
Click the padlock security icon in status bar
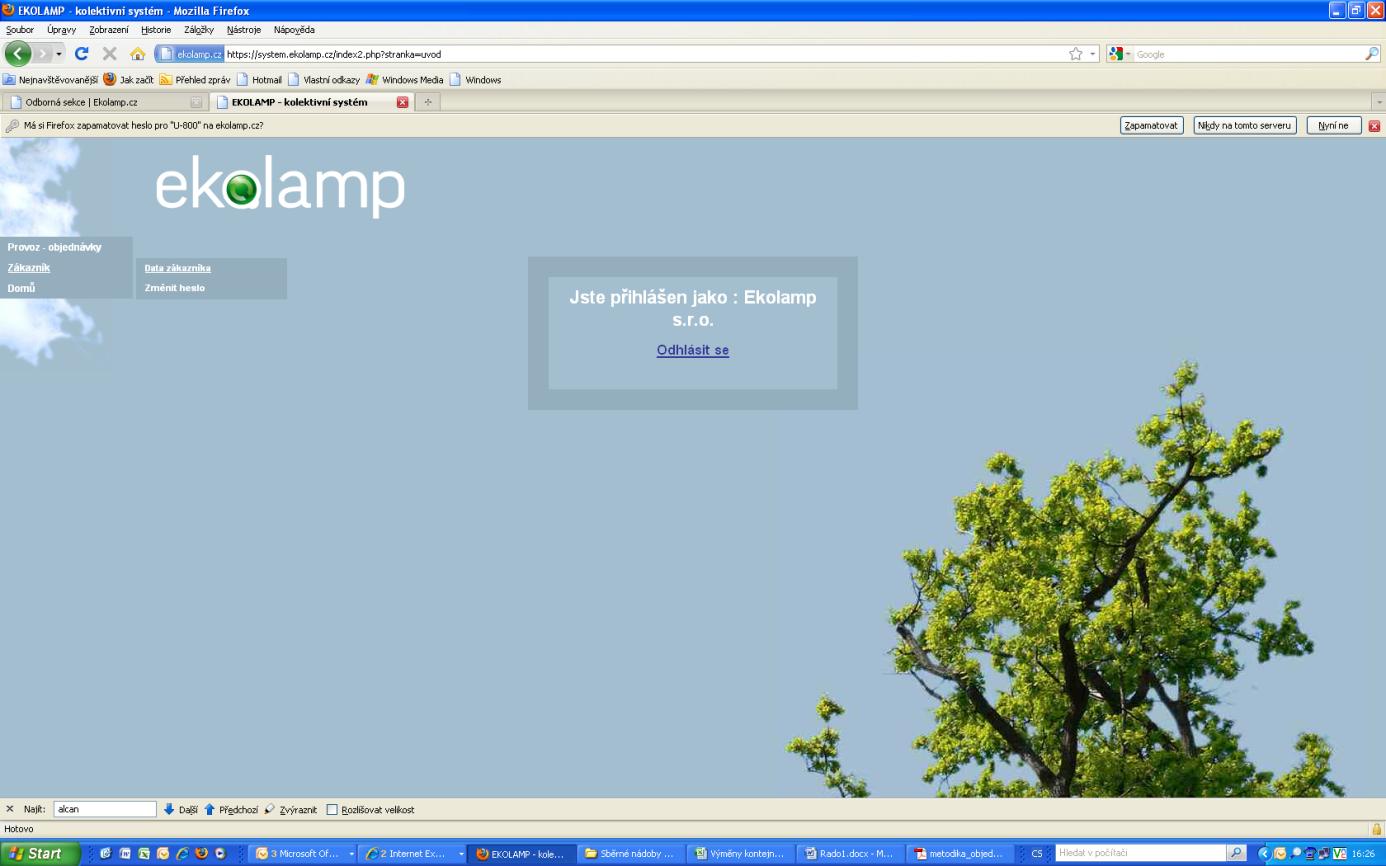pos(1376,829)
